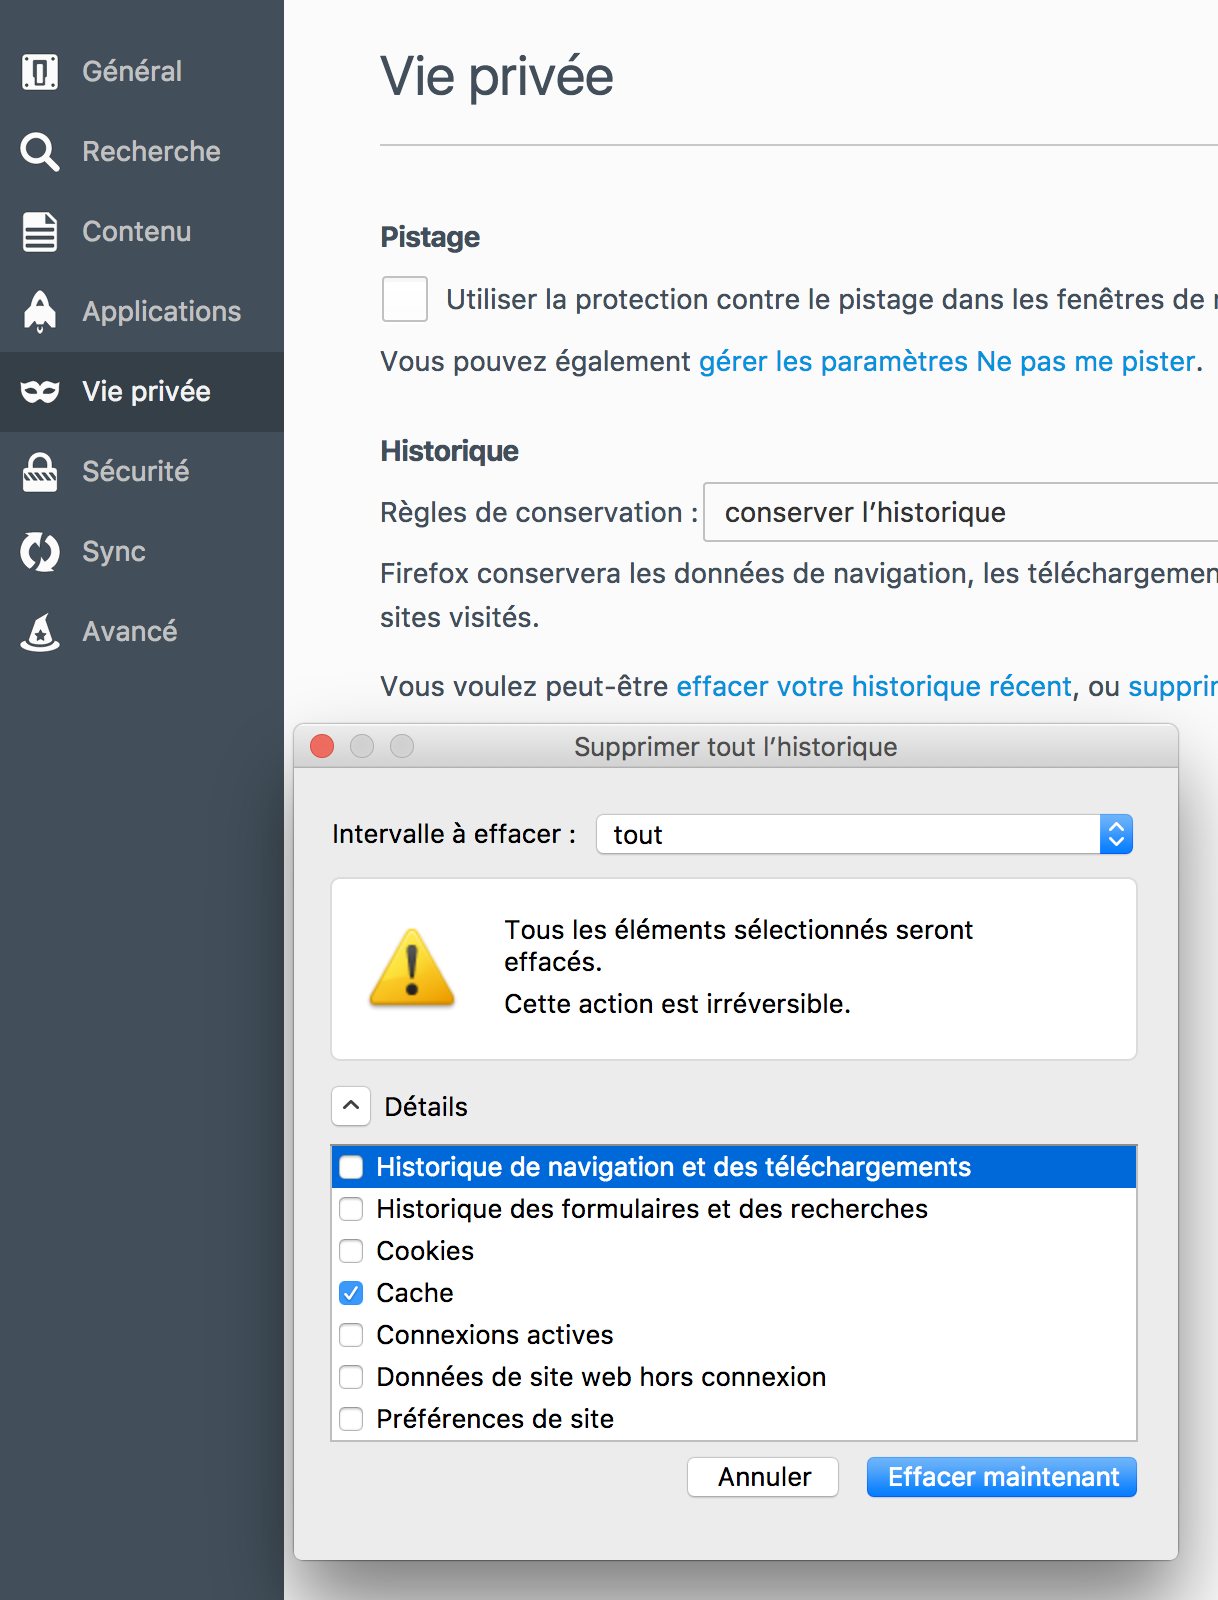
Task: Click the Vie privée mask icon
Action: pos(40,391)
